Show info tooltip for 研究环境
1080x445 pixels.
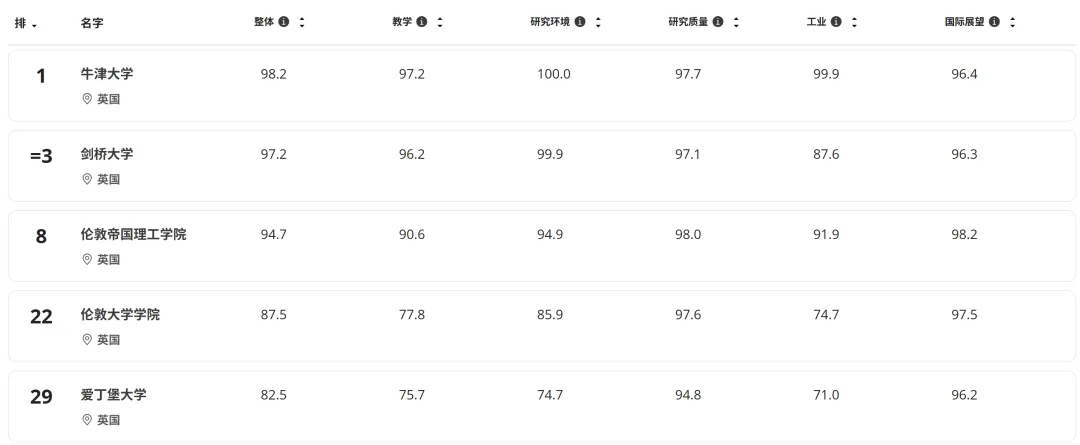(x=580, y=22)
